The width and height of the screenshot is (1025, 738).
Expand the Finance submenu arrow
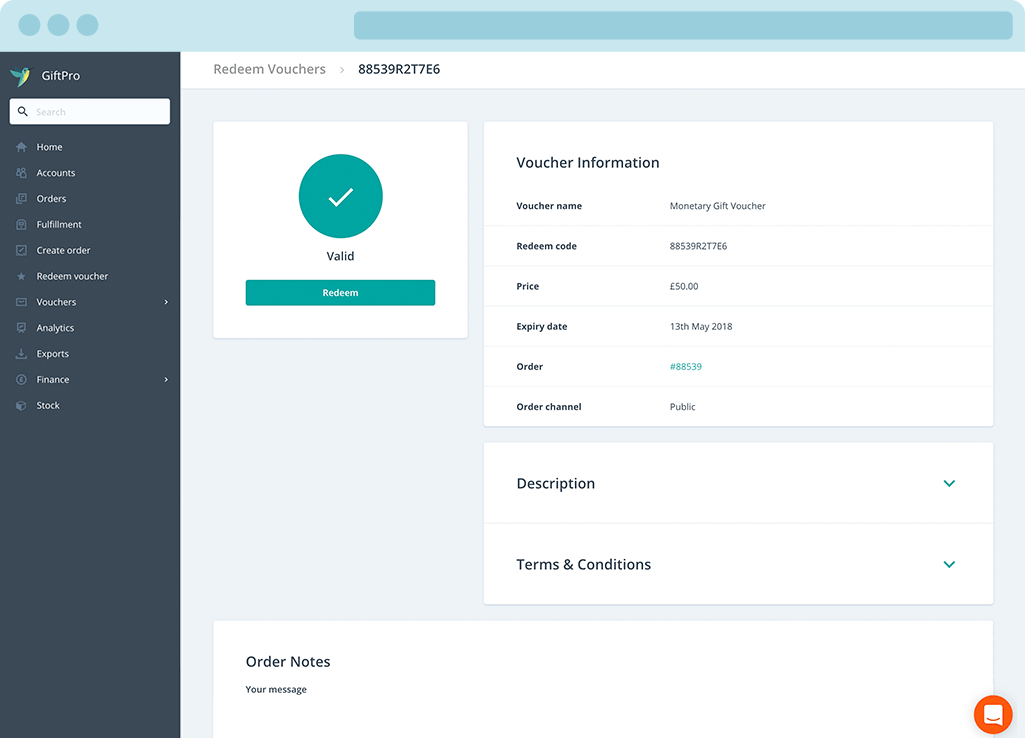pos(166,379)
